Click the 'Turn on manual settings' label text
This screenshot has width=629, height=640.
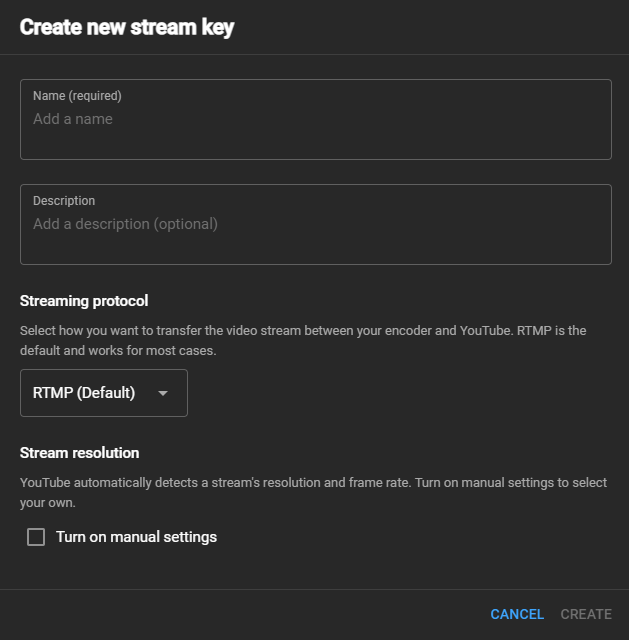136,537
